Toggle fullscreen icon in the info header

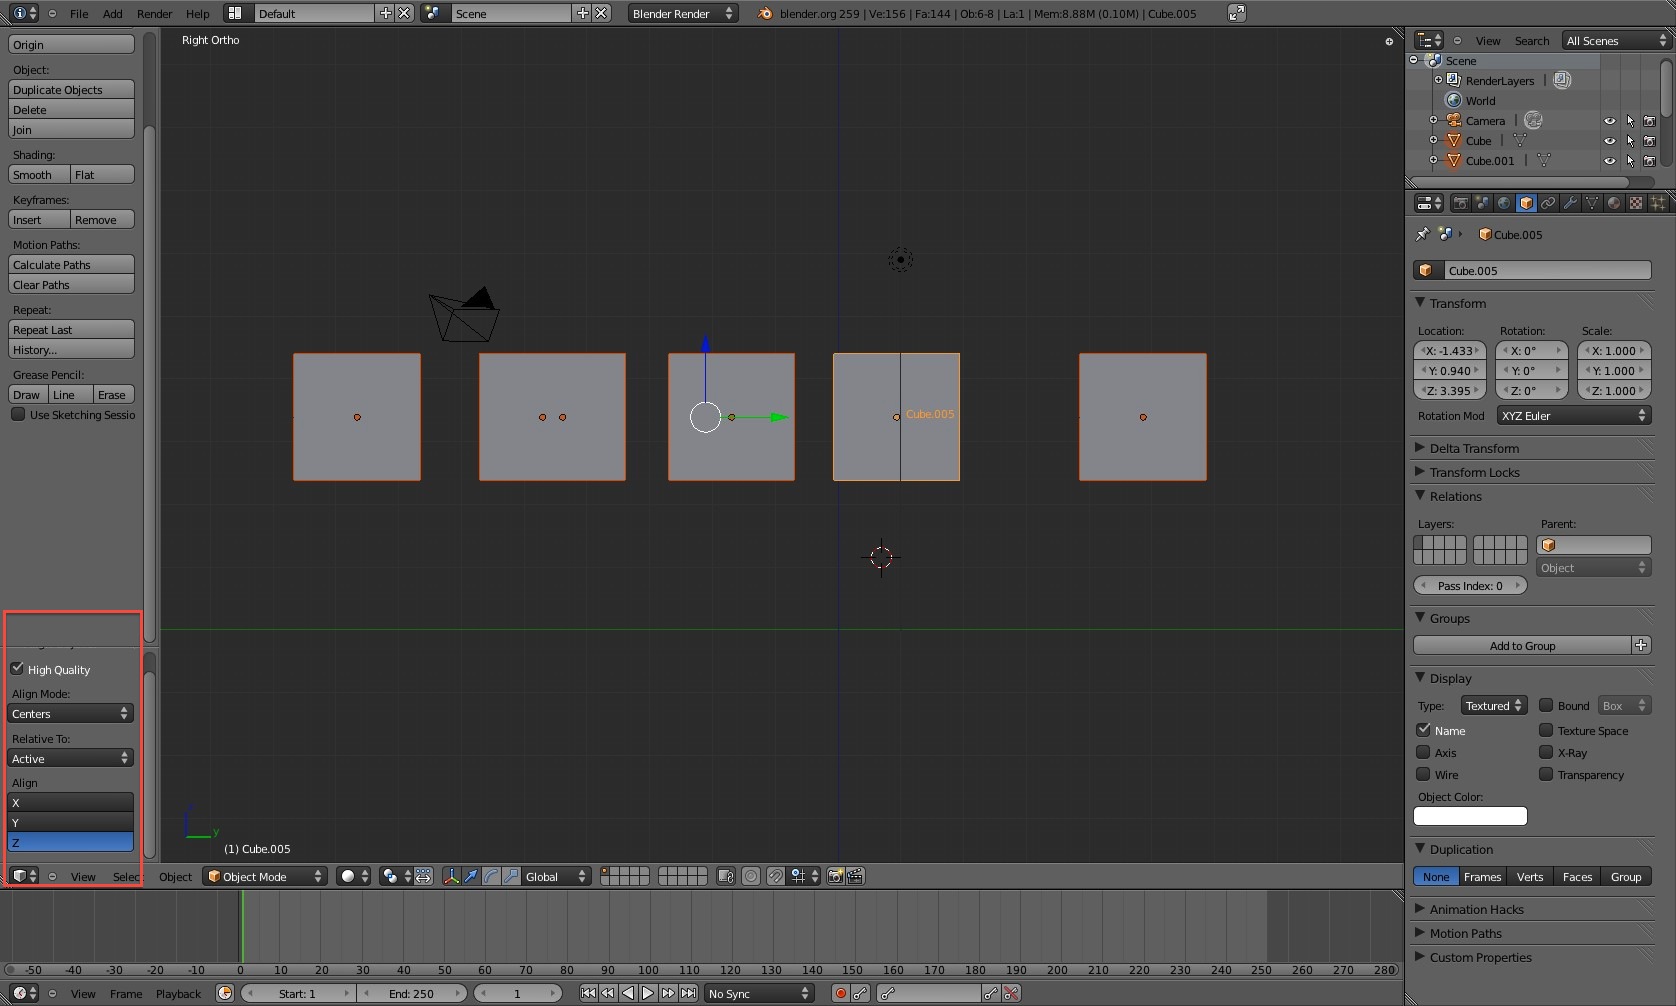[1237, 13]
